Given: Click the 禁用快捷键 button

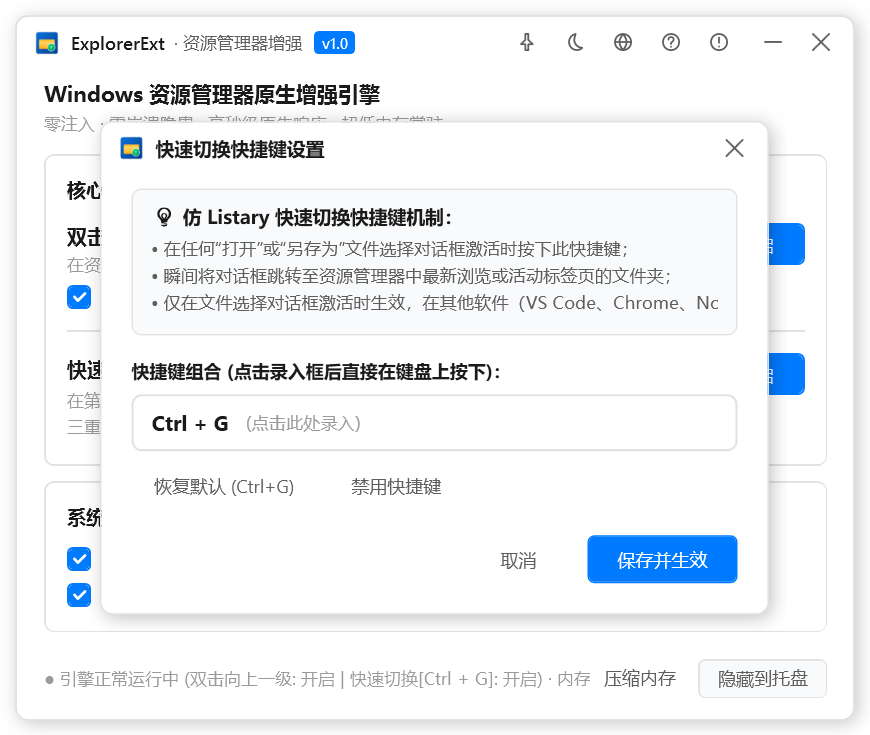Looking at the screenshot, I should (x=396, y=487).
